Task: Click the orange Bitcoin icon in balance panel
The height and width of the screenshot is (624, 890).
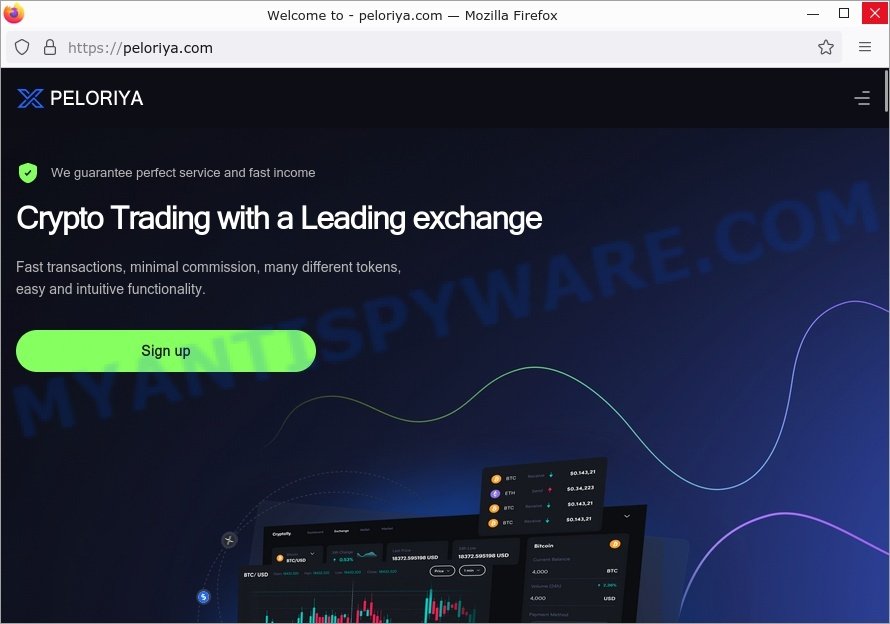Action: 615,544
